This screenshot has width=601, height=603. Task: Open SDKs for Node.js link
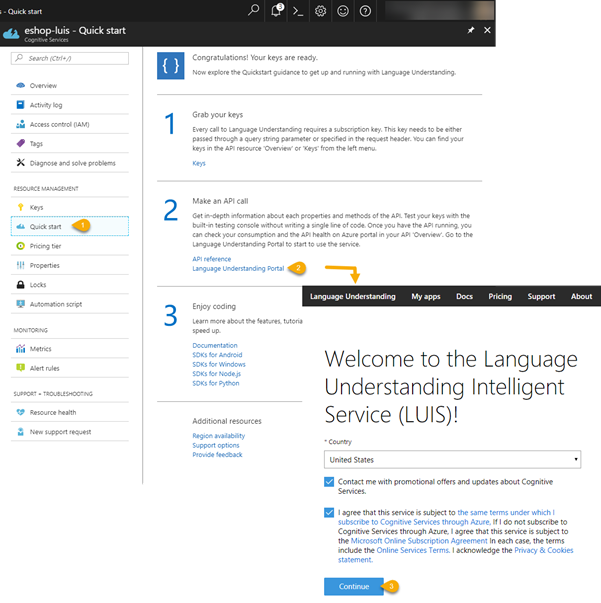click(216, 374)
